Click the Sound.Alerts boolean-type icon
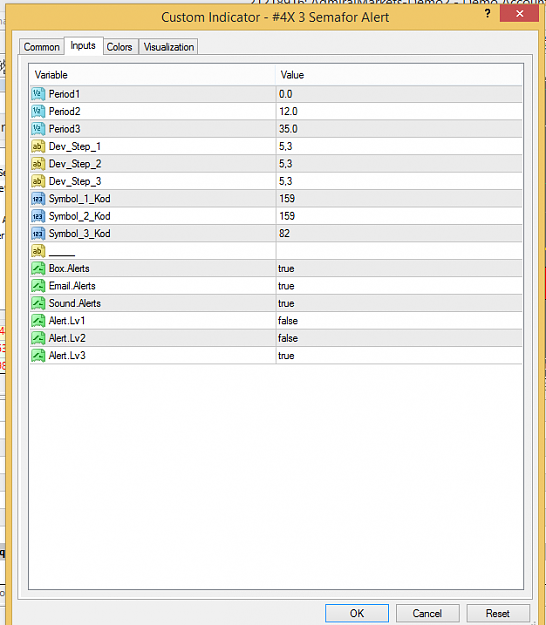This screenshot has width=546, height=625. coord(38,303)
